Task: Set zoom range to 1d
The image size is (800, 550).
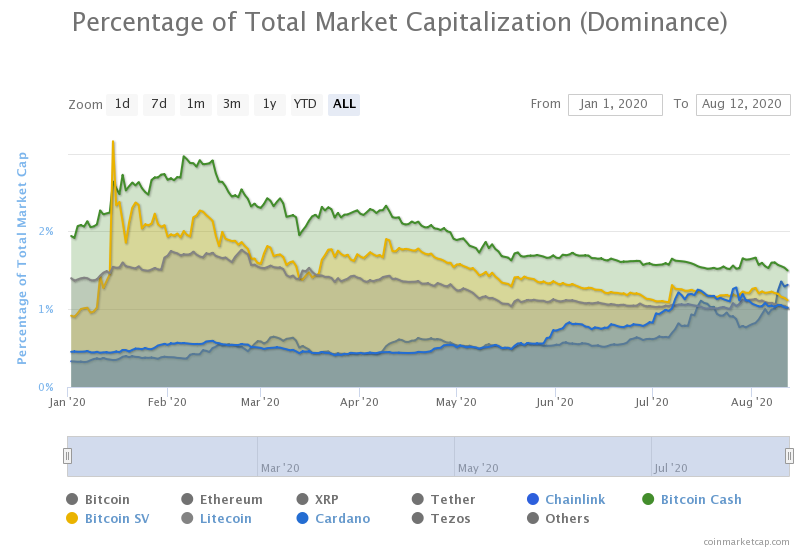Action: 122,104
